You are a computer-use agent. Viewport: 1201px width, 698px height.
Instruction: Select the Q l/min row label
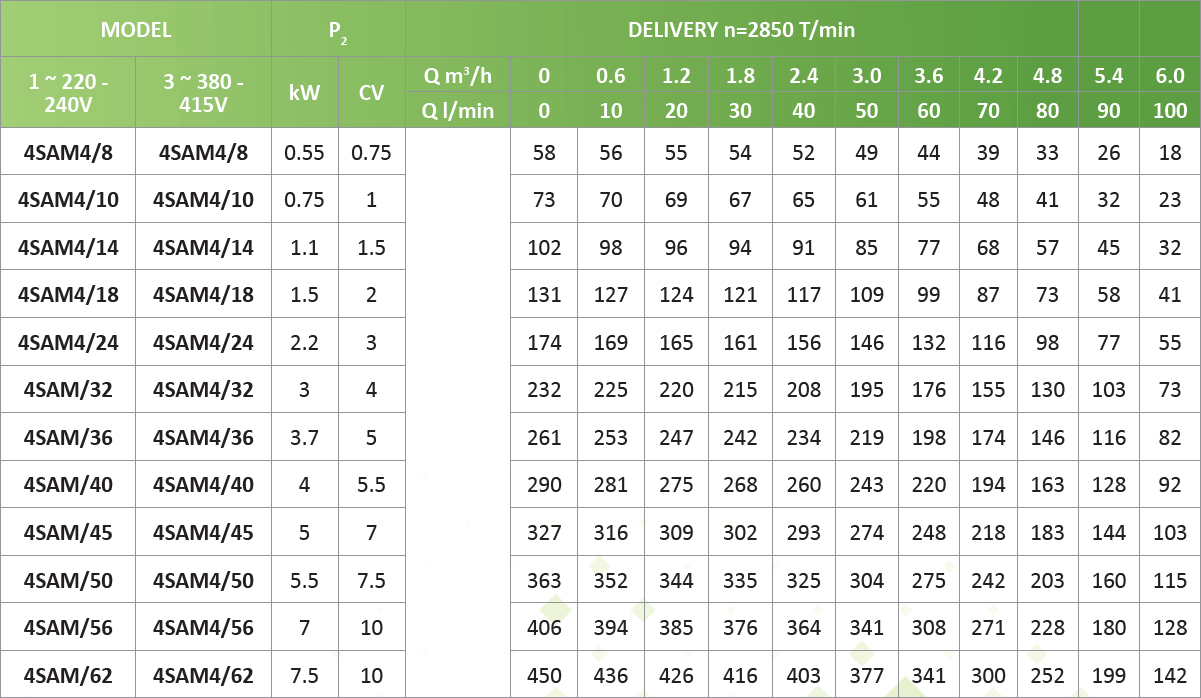458,110
